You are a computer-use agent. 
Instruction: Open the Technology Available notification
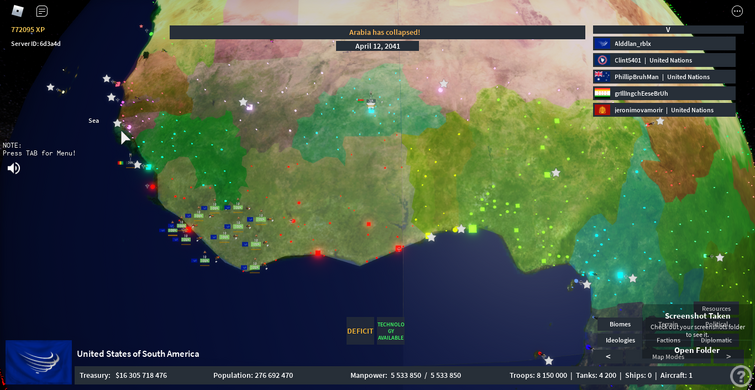point(391,331)
